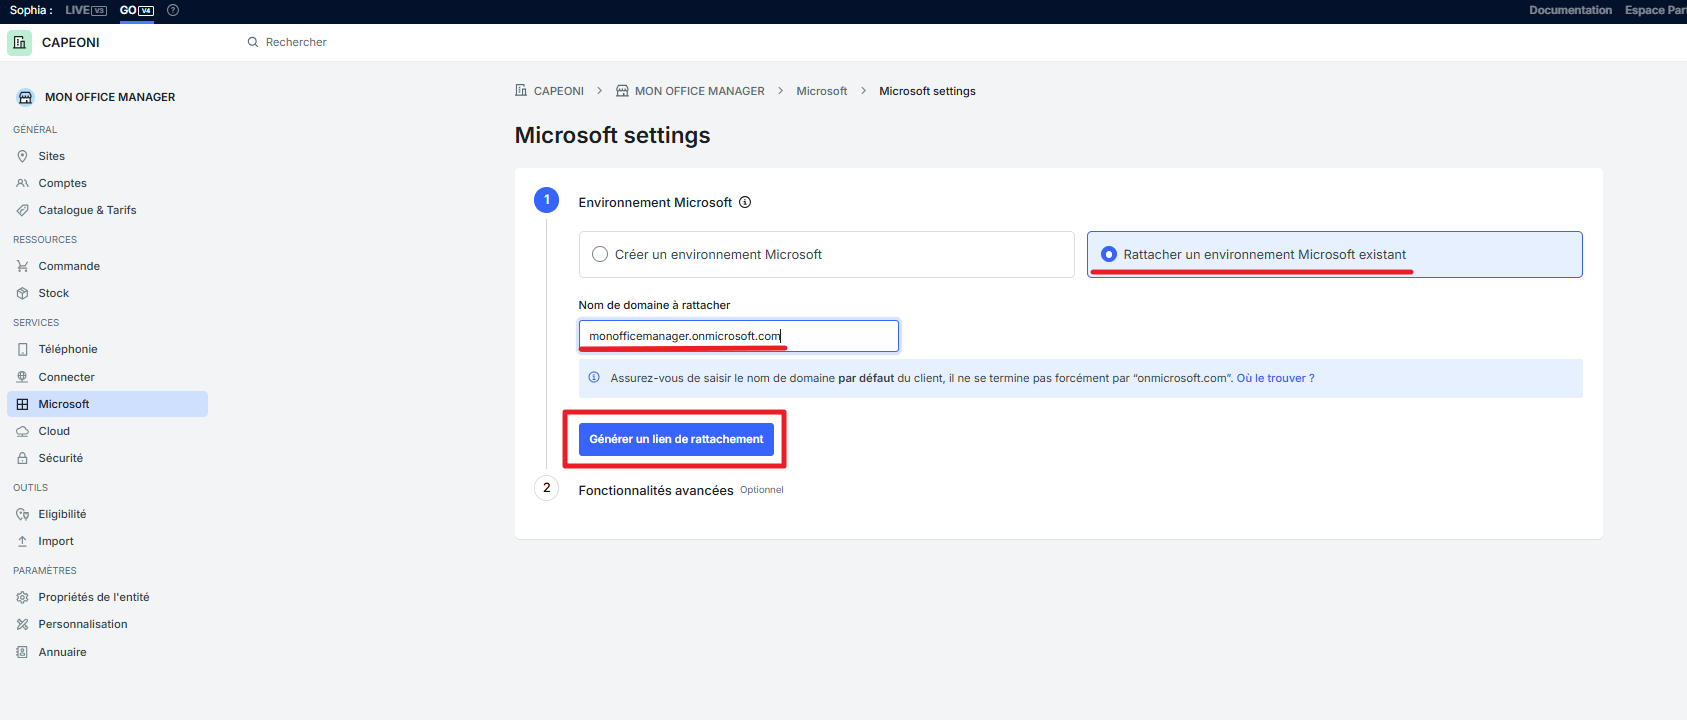The image size is (1687, 720).
Task: Click the MON OFFICE MANAGER sidebar title
Action: (110, 97)
